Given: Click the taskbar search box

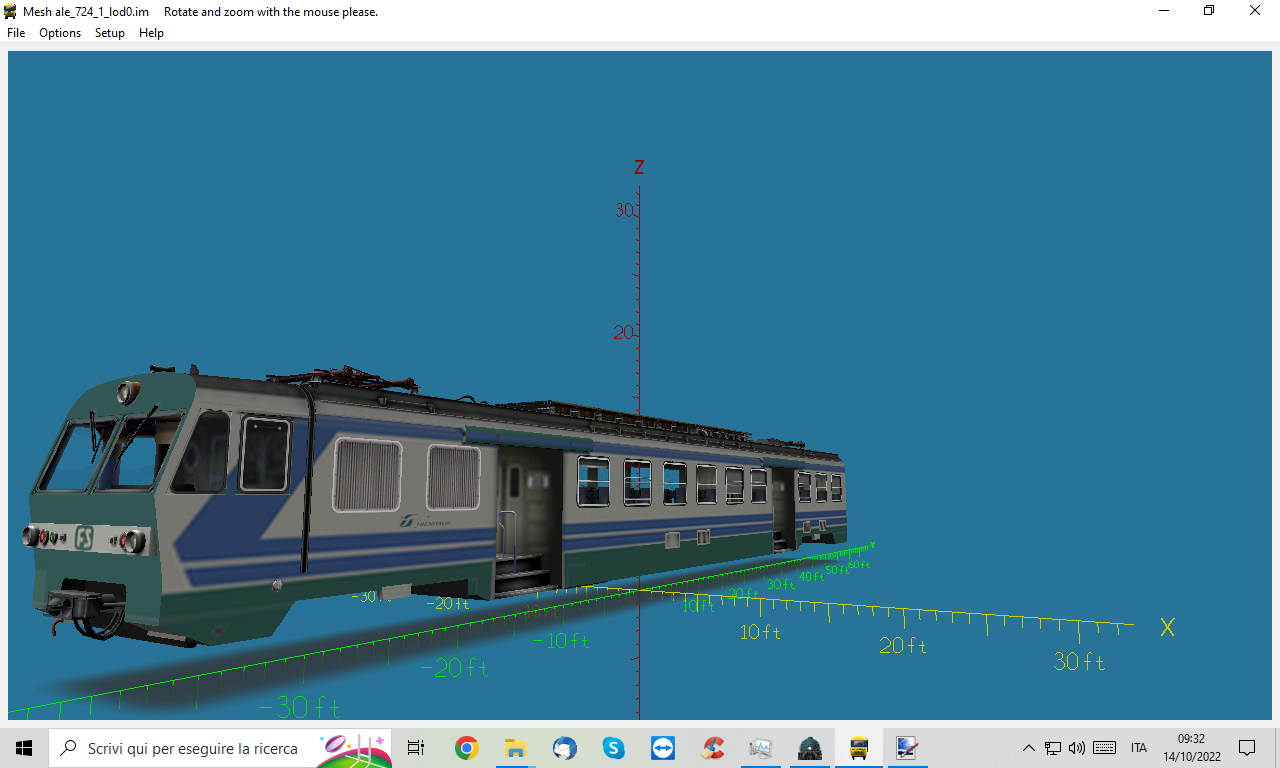Looking at the screenshot, I should tap(220, 748).
